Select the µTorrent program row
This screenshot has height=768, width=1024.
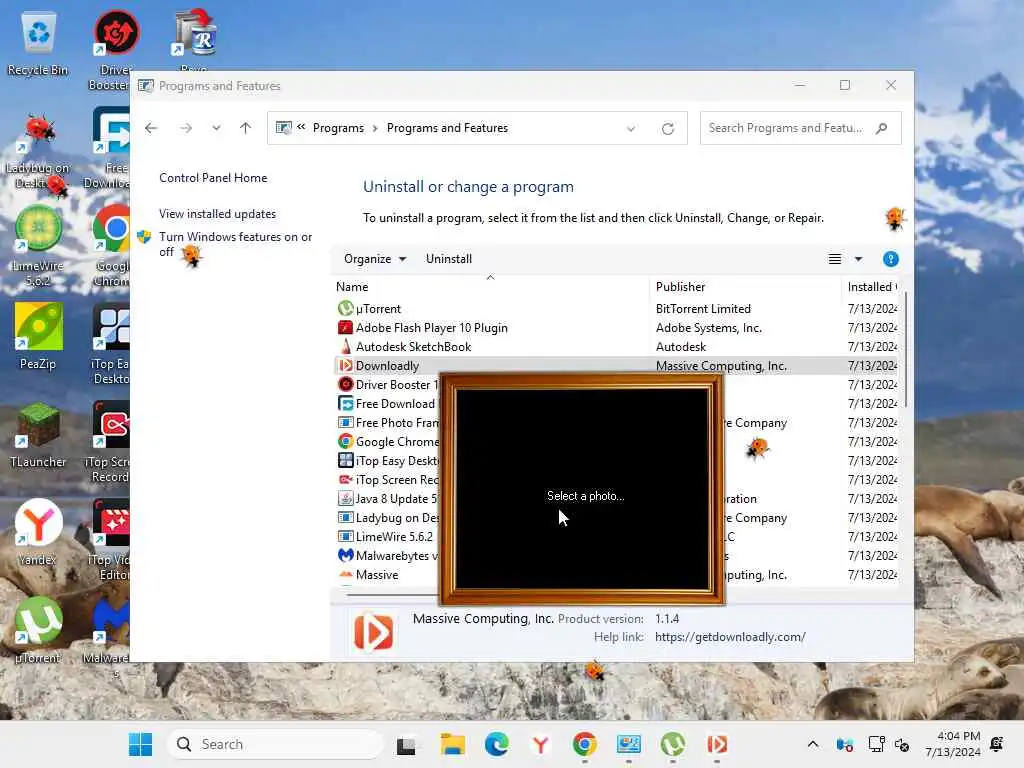coord(616,309)
